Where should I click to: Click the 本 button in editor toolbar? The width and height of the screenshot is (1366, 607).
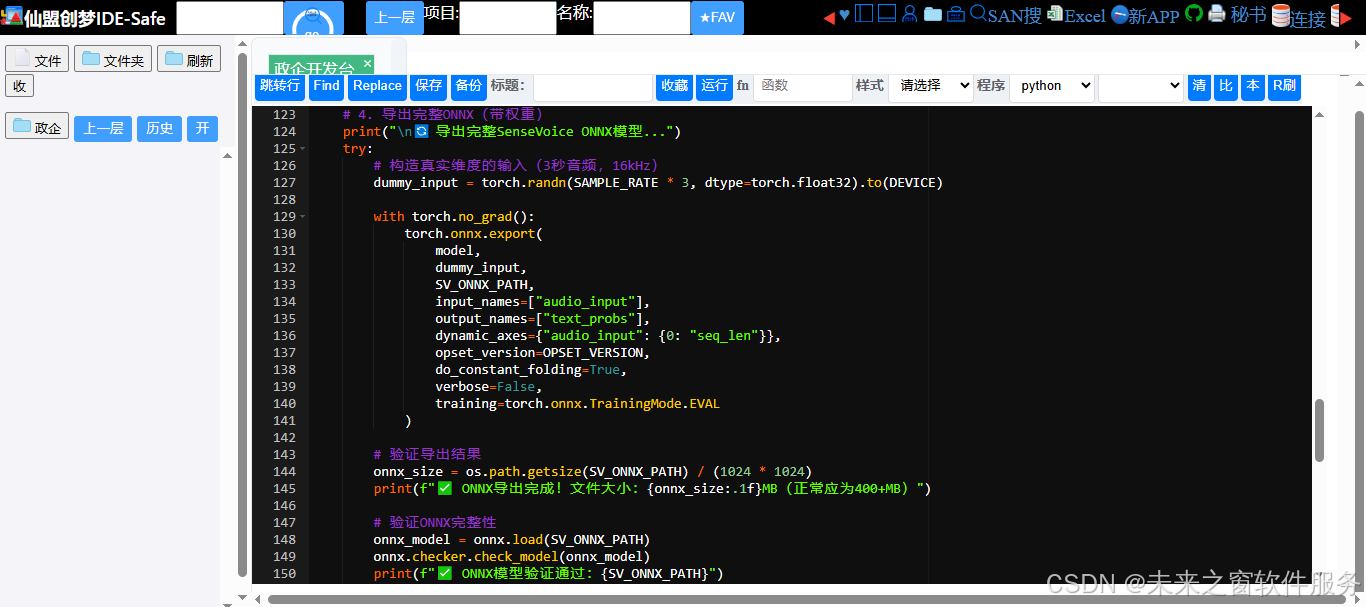click(x=1253, y=86)
